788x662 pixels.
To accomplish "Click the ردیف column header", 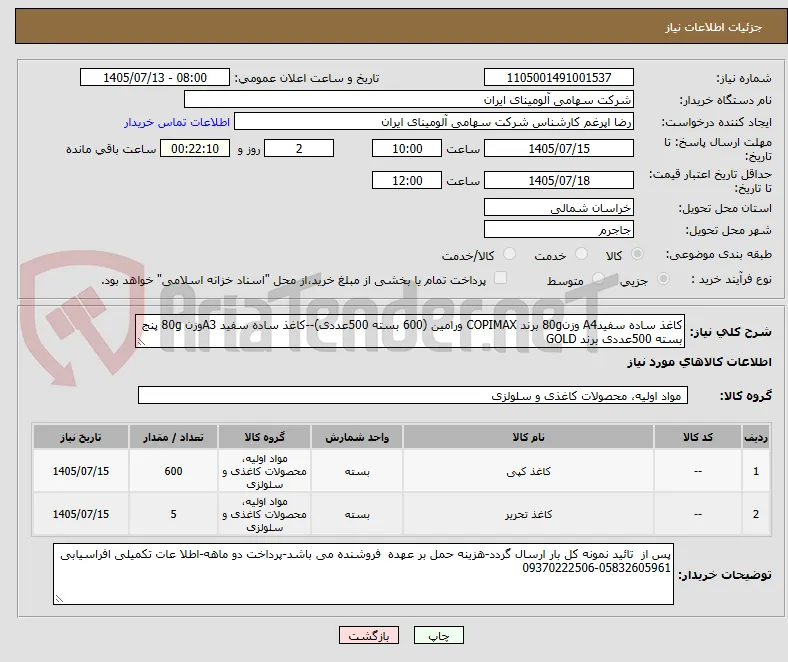I will [x=755, y=437].
